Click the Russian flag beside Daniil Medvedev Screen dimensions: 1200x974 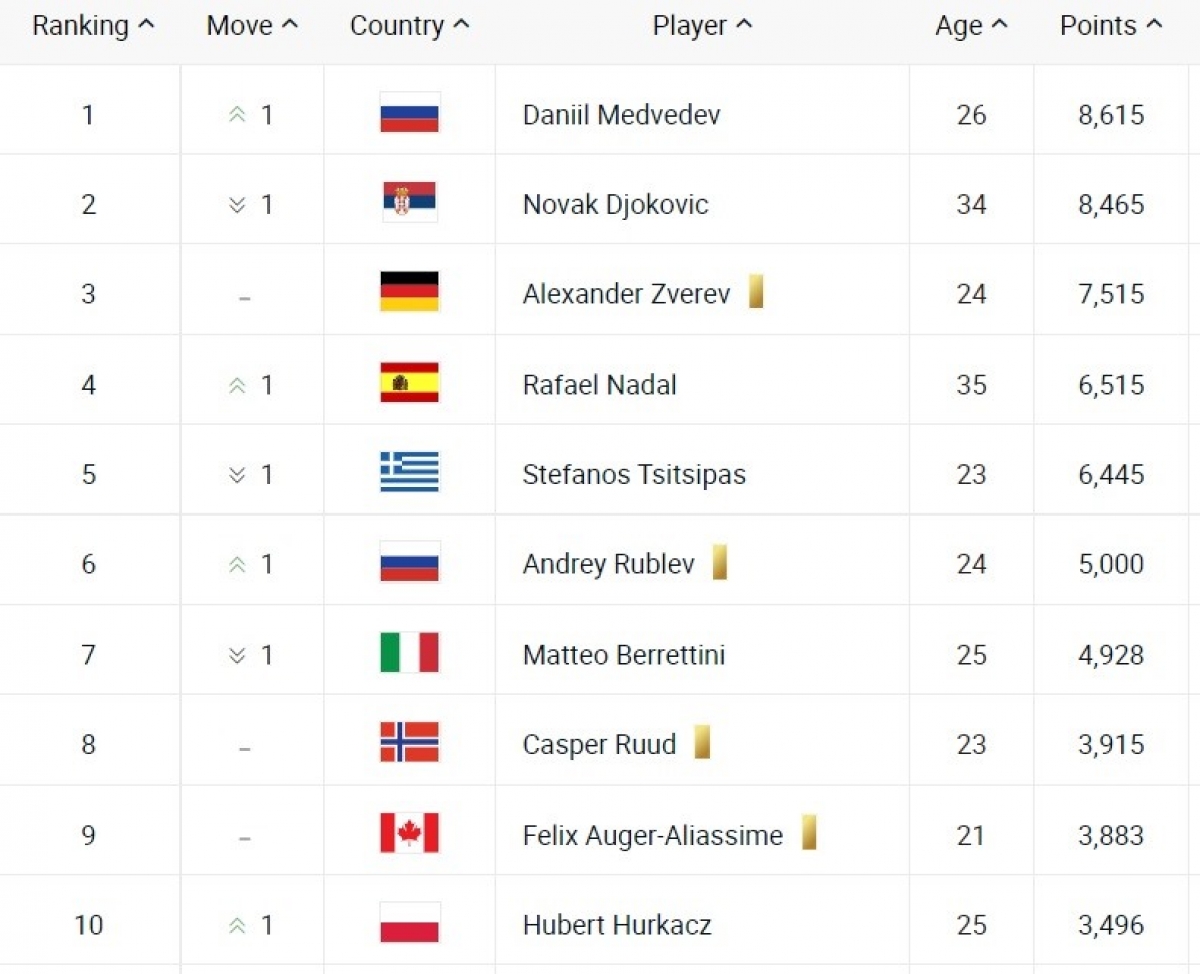(409, 113)
